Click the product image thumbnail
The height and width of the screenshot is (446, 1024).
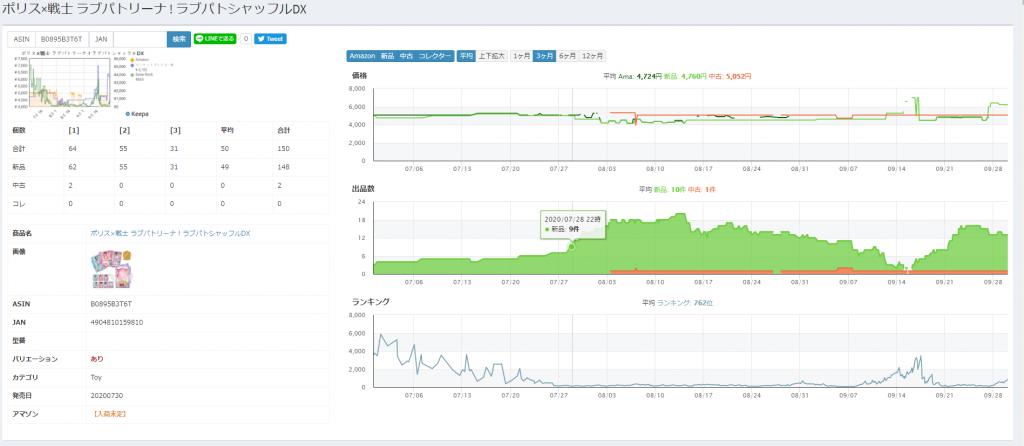pos(110,266)
